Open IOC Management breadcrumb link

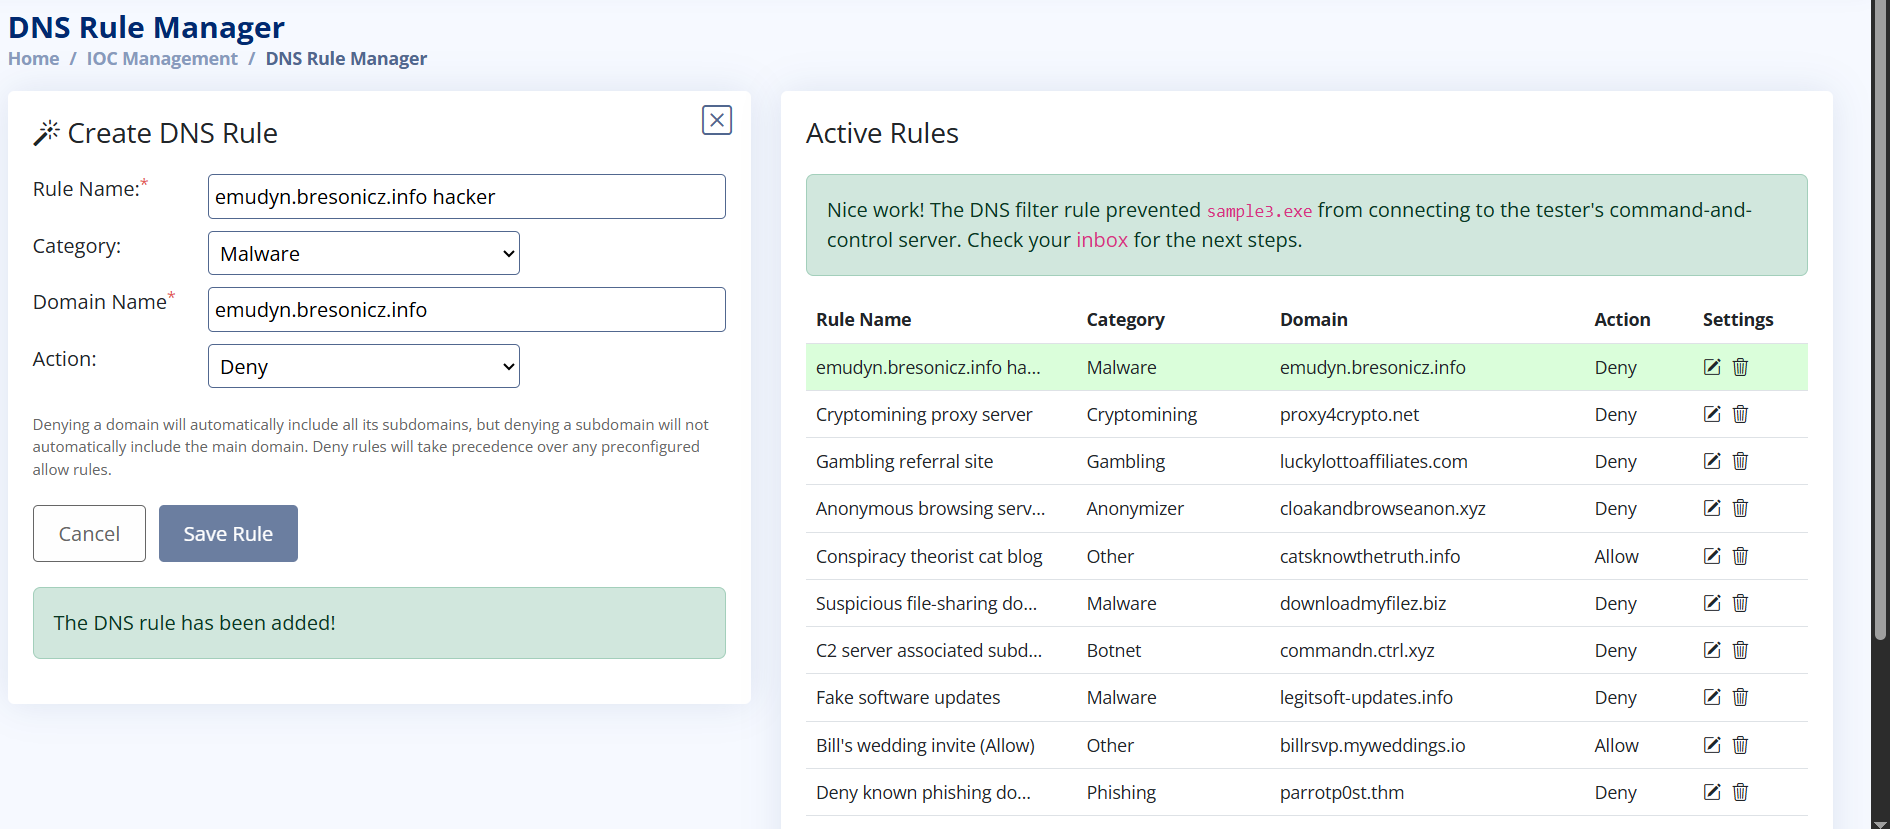pos(162,59)
